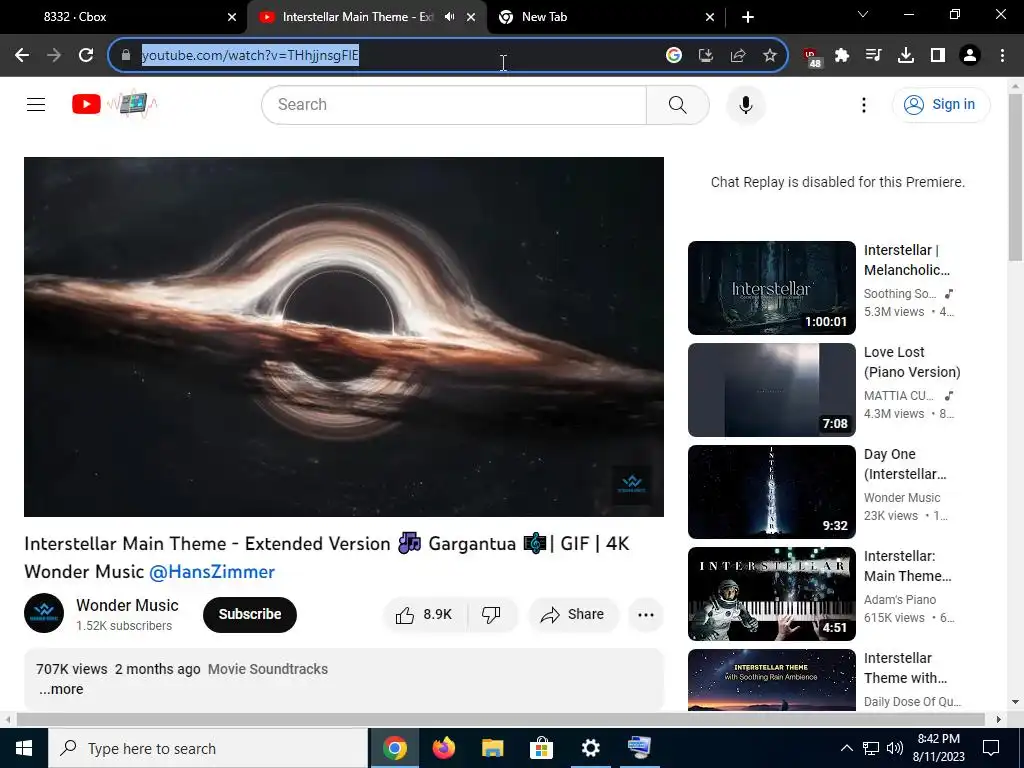Open the Windows Start menu
This screenshot has height=768, width=1024.
(24, 748)
